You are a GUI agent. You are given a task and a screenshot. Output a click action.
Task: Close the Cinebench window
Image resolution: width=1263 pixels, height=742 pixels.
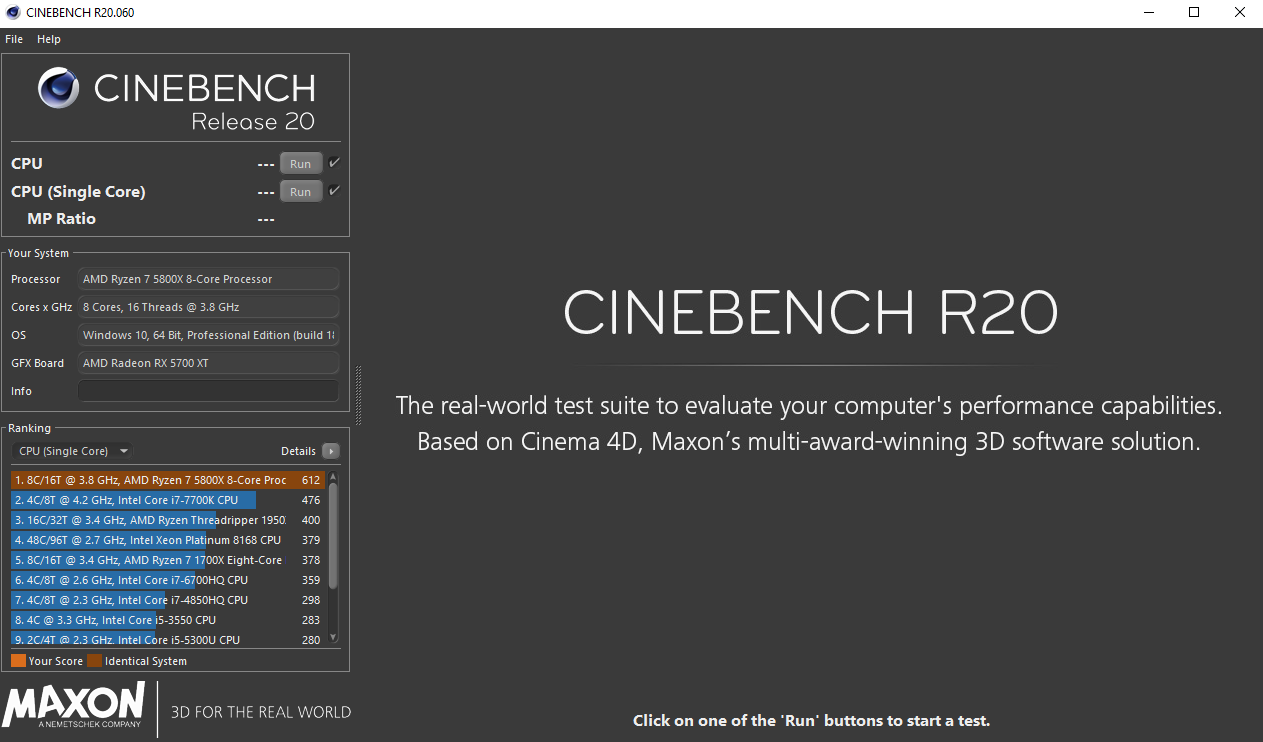(1240, 12)
